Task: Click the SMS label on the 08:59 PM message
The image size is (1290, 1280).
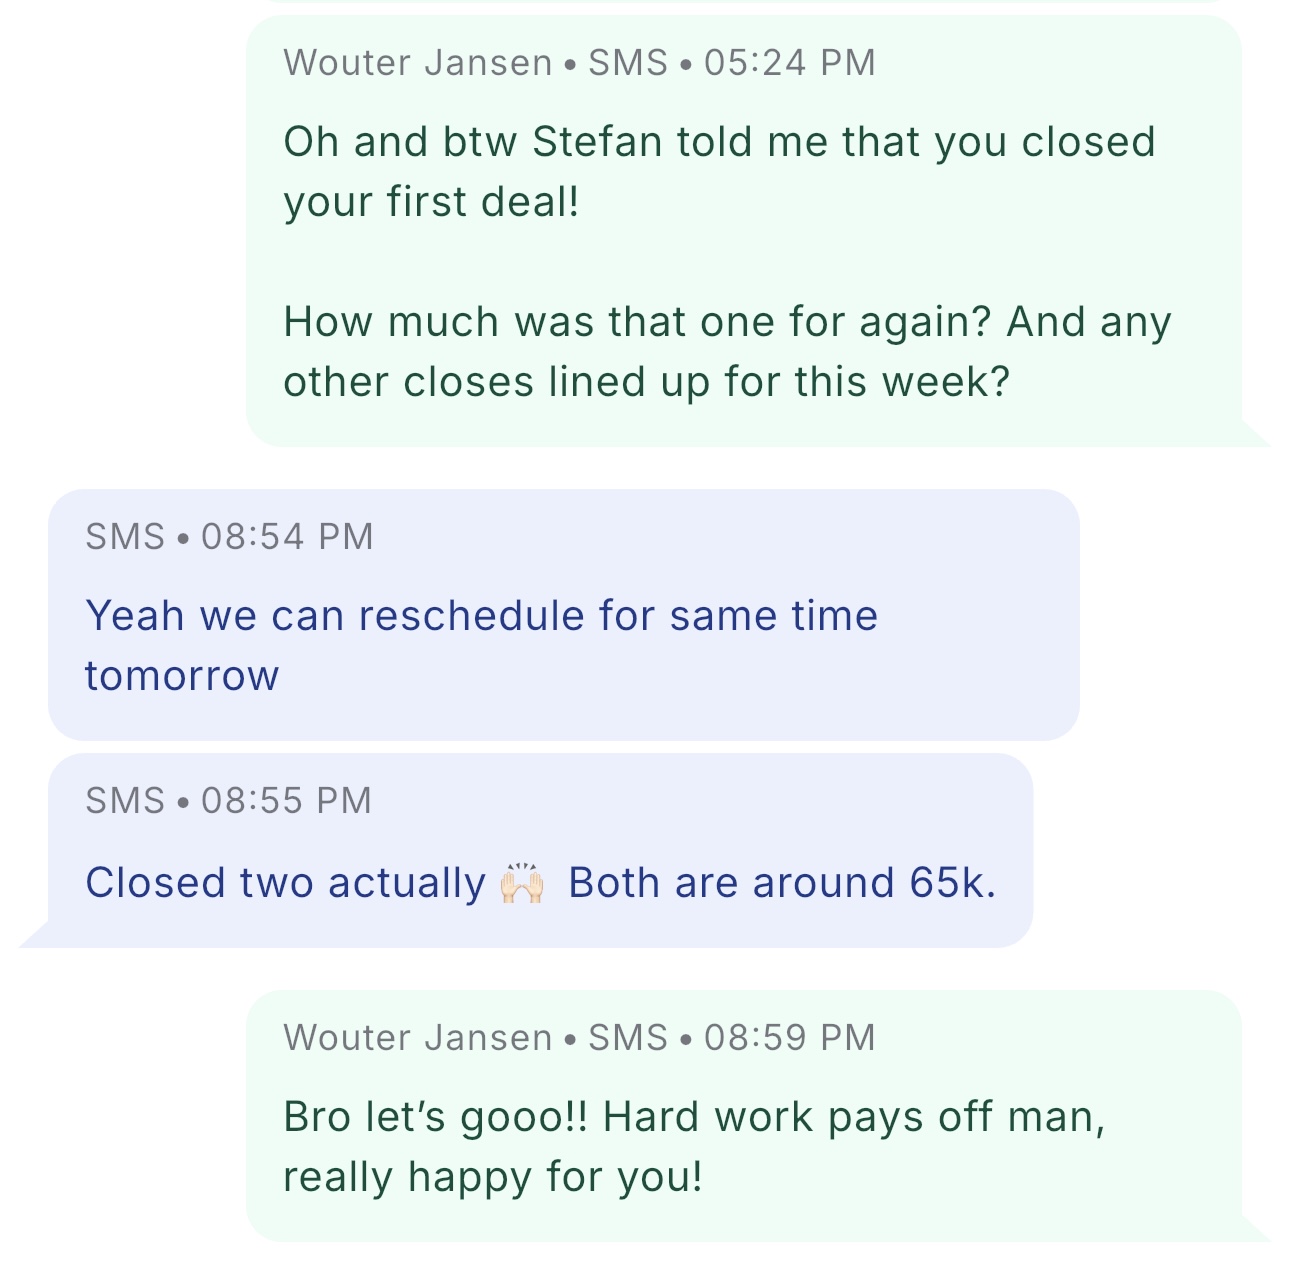Action: (627, 1038)
